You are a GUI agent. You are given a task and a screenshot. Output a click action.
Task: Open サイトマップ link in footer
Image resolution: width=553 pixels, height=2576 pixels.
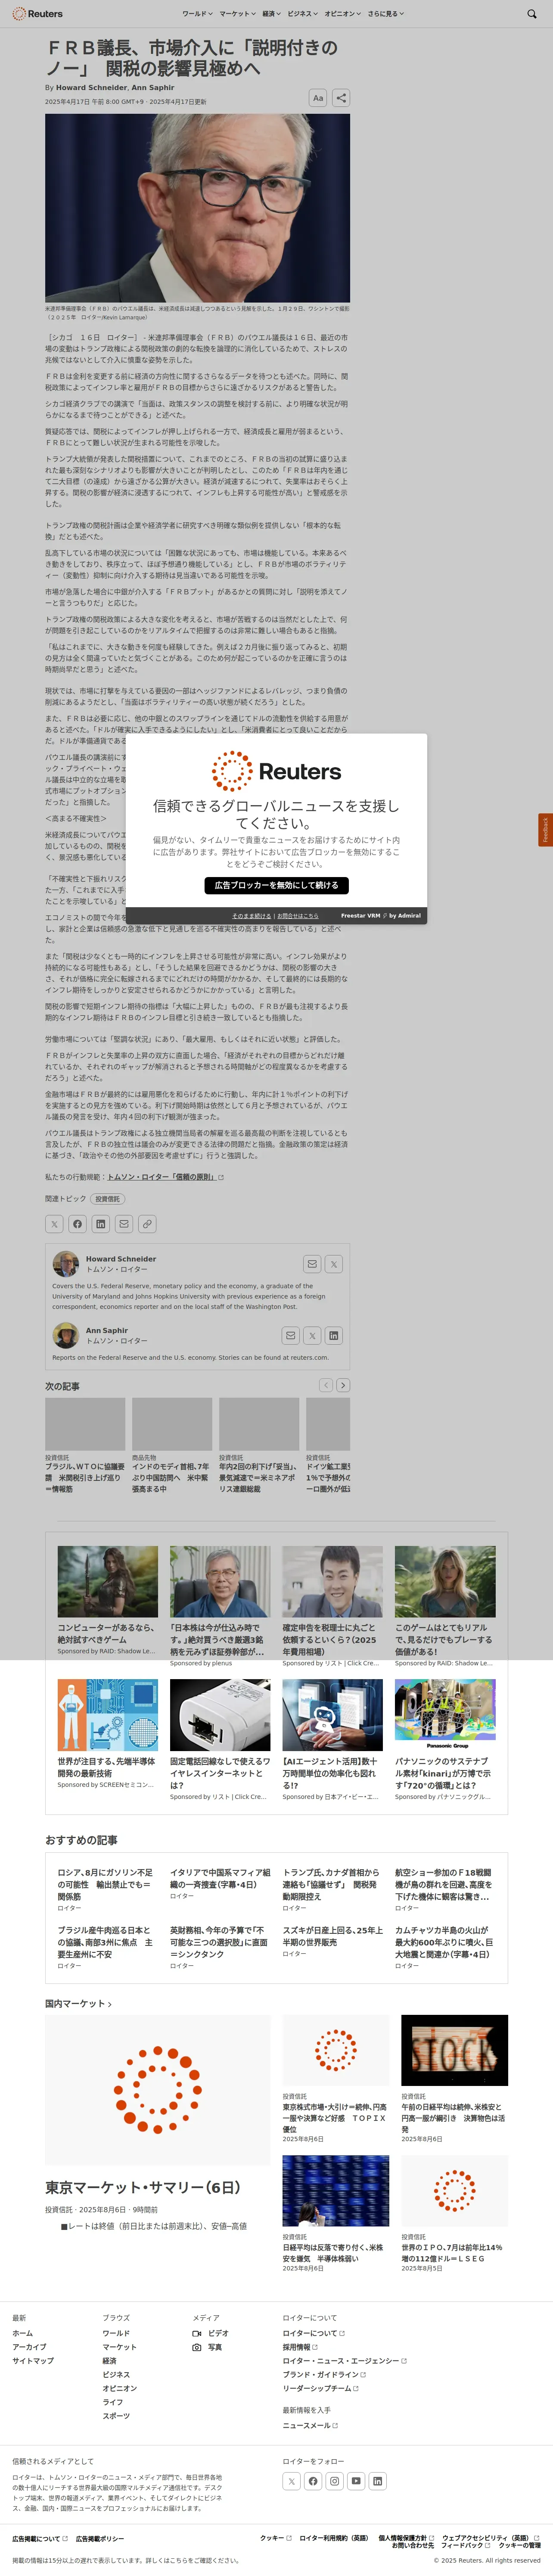[x=33, y=2361]
